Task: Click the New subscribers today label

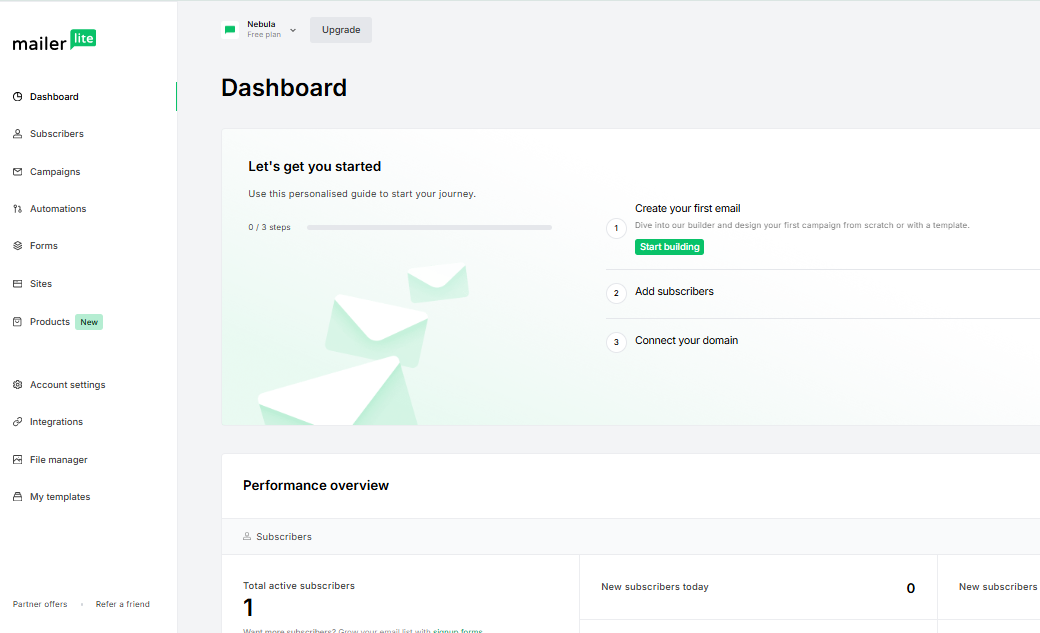Action: [x=655, y=587]
